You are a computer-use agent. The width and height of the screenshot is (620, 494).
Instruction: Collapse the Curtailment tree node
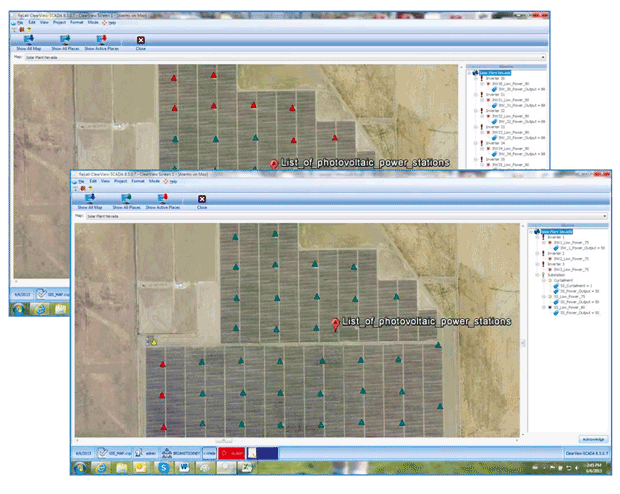pos(544,280)
